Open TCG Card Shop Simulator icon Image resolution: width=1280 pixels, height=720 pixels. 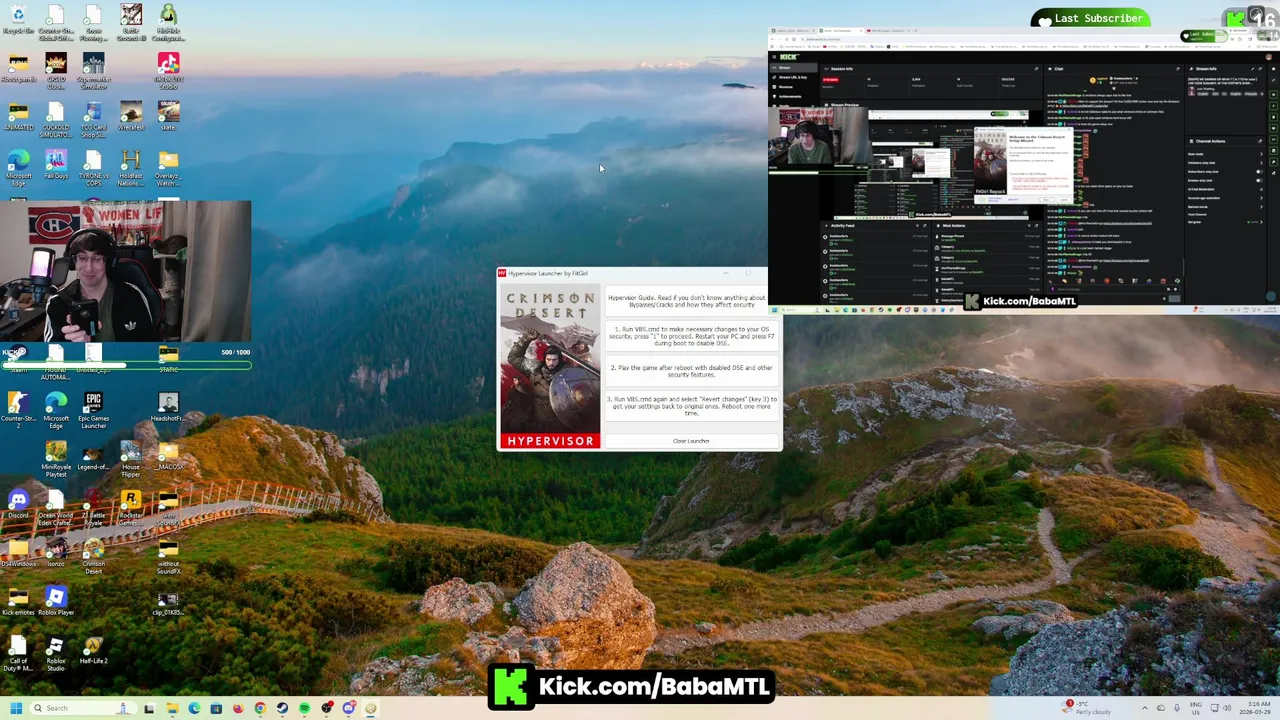tap(93, 118)
